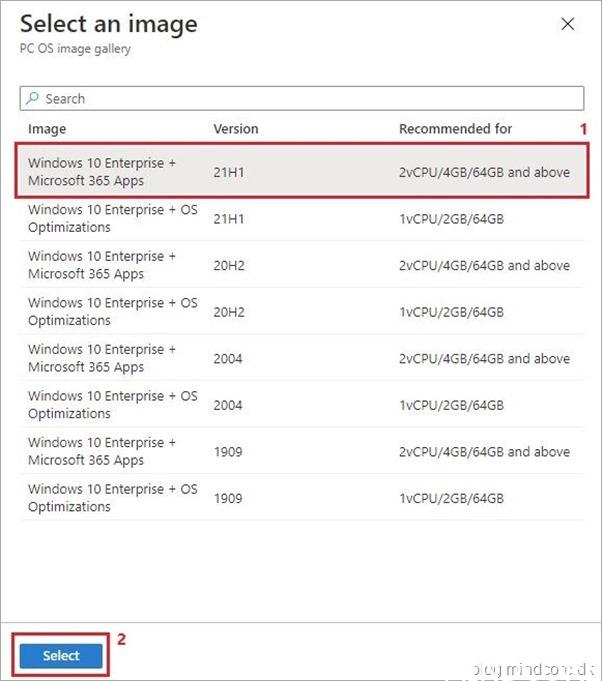Choose Windows 10 Enterprise + OS Optimizations 20H2
Image resolution: width=602 pixels, height=681 pixels.
[x=112, y=311]
